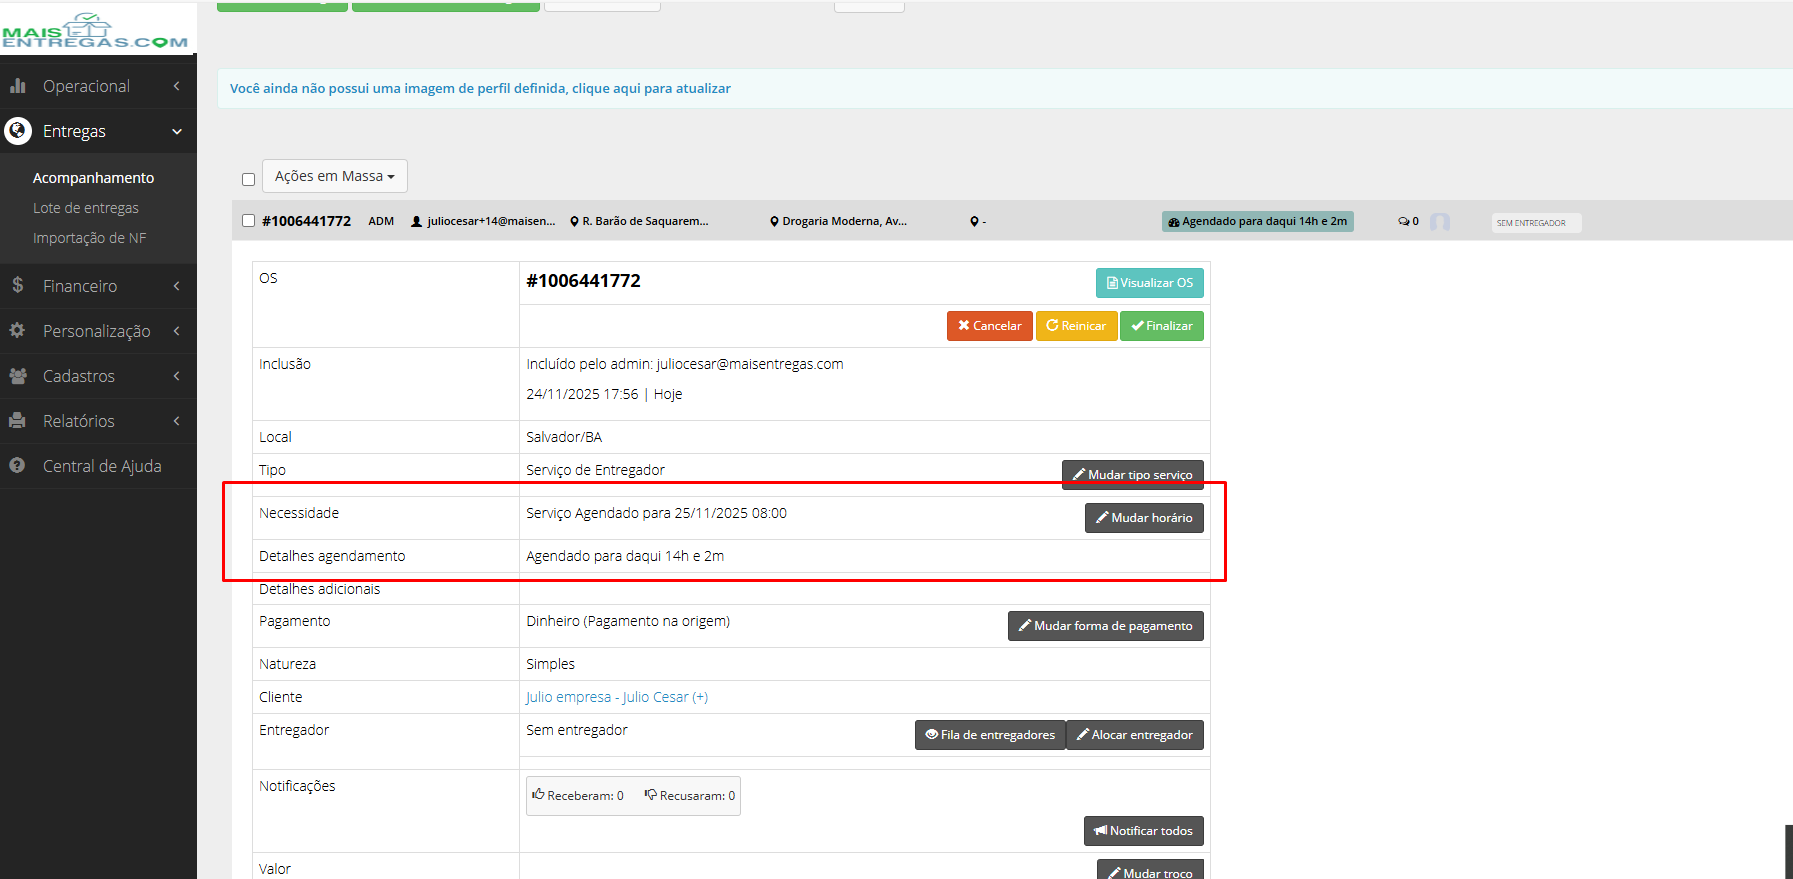This screenshot has height=879, width=1793.
Task: Click the Cadastros users icon
Action: tap(17, 376)
